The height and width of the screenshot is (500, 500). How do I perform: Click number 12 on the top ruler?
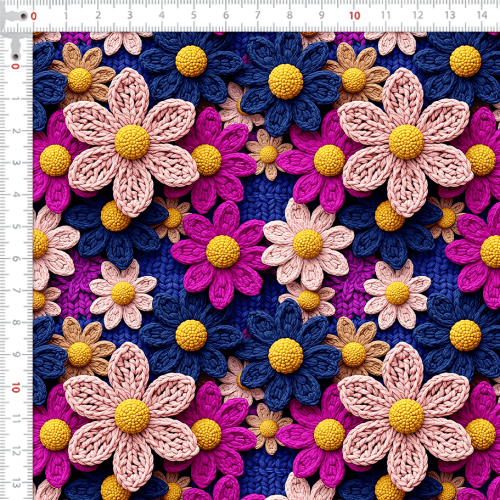[x=418, y=15]
